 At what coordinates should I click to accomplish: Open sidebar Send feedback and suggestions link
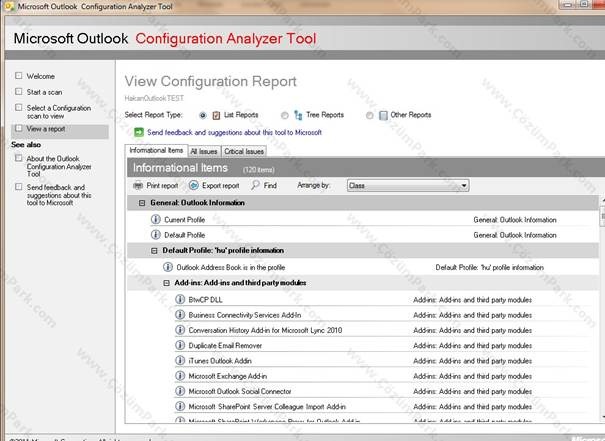tap(59, 195)
